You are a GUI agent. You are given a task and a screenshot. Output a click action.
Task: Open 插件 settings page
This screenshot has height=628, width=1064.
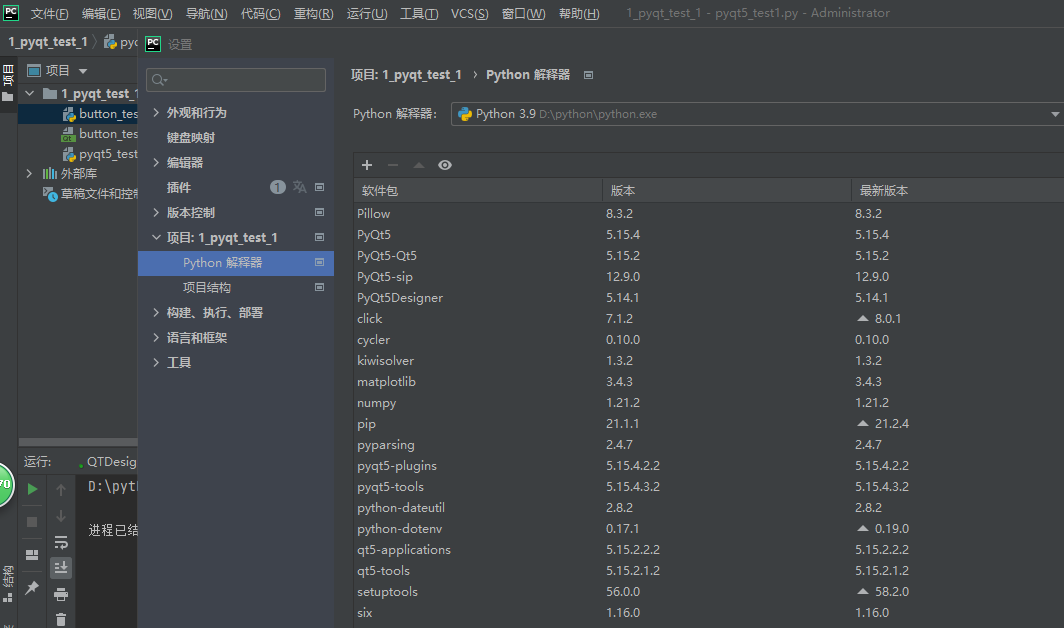(178, 187)
